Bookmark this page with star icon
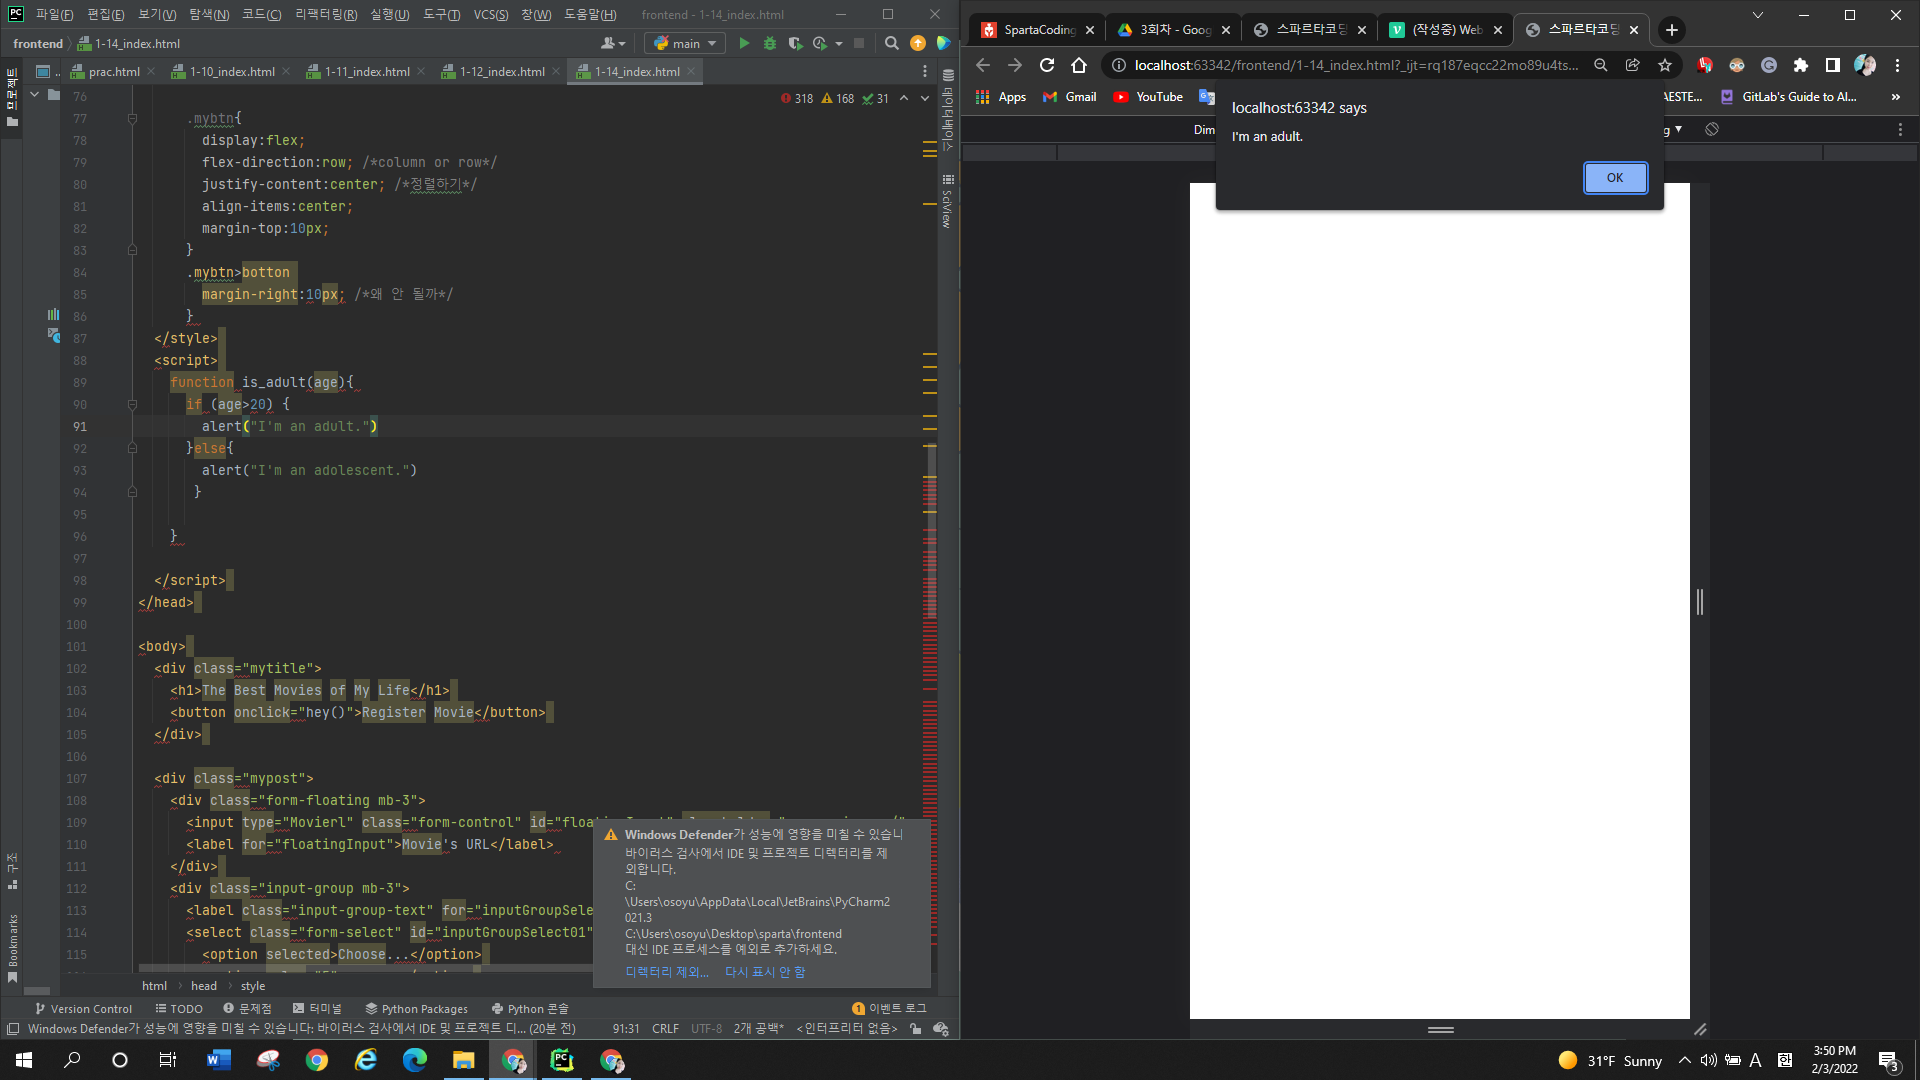The height and width of the screenshot is (1080, 1920). (1665, 65)
